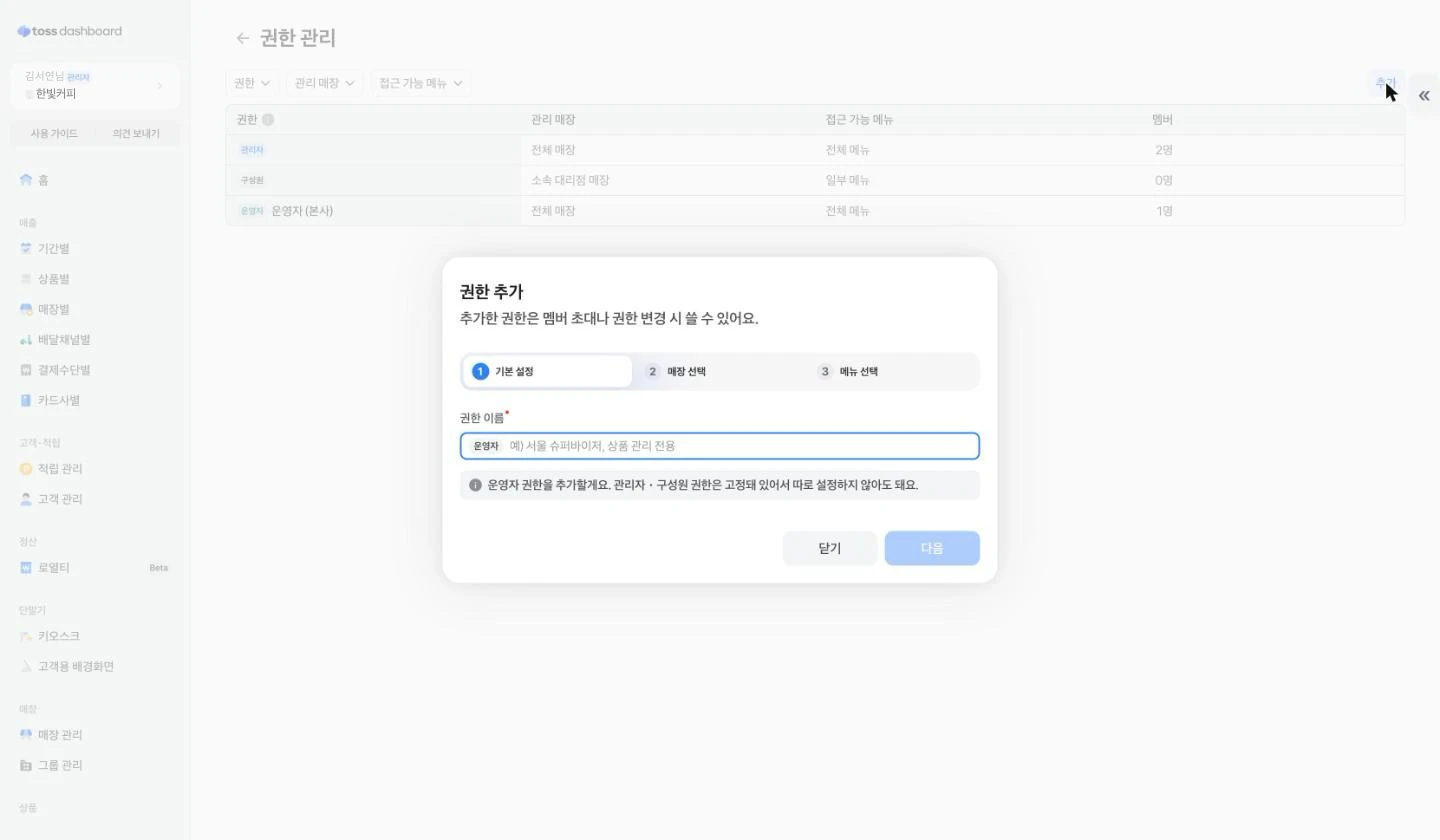Click the store icon beside 매장별
Screen dimensions: 1440x840
26,309
